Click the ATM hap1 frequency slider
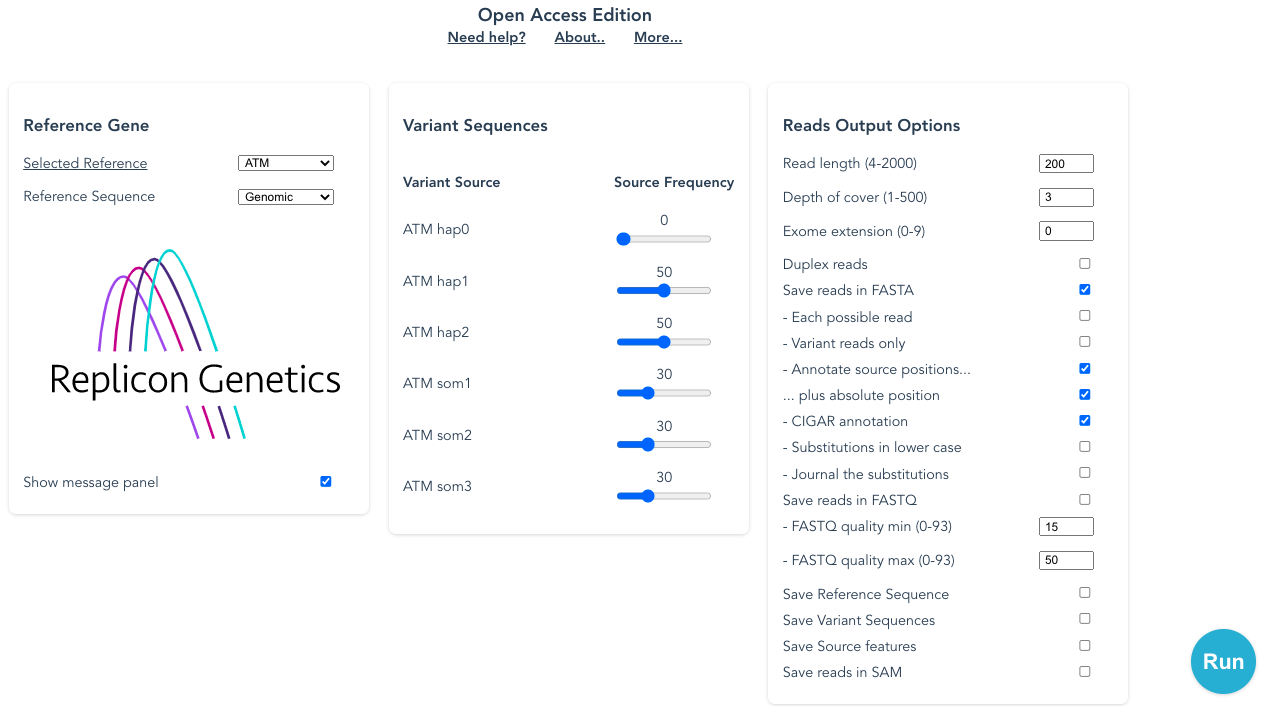 coord(663,290)
